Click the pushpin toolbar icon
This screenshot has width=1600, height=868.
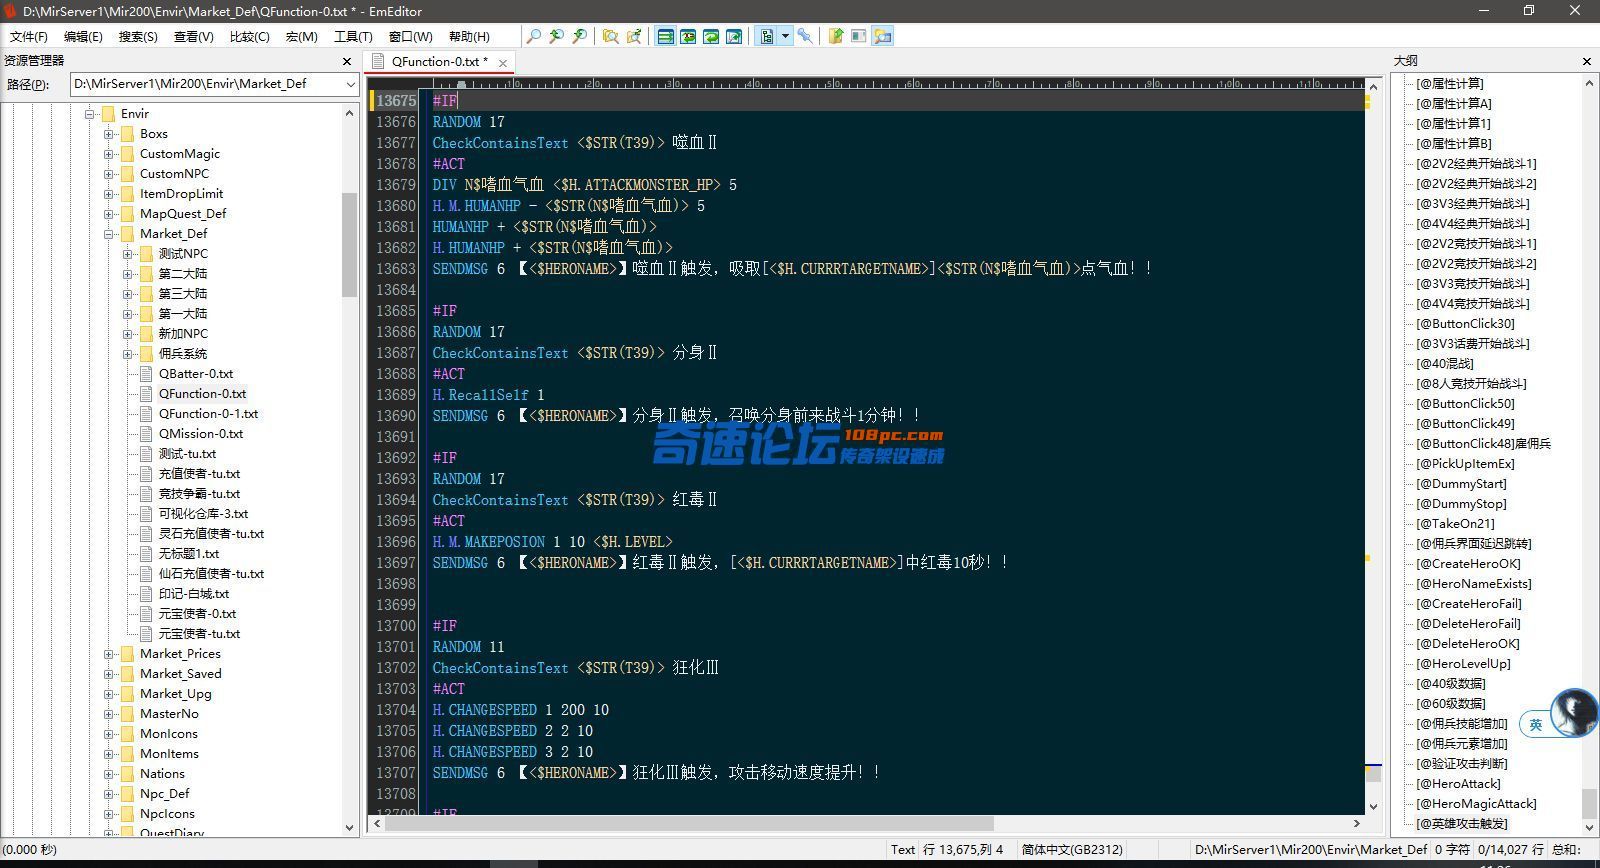(x=804, y=36)
